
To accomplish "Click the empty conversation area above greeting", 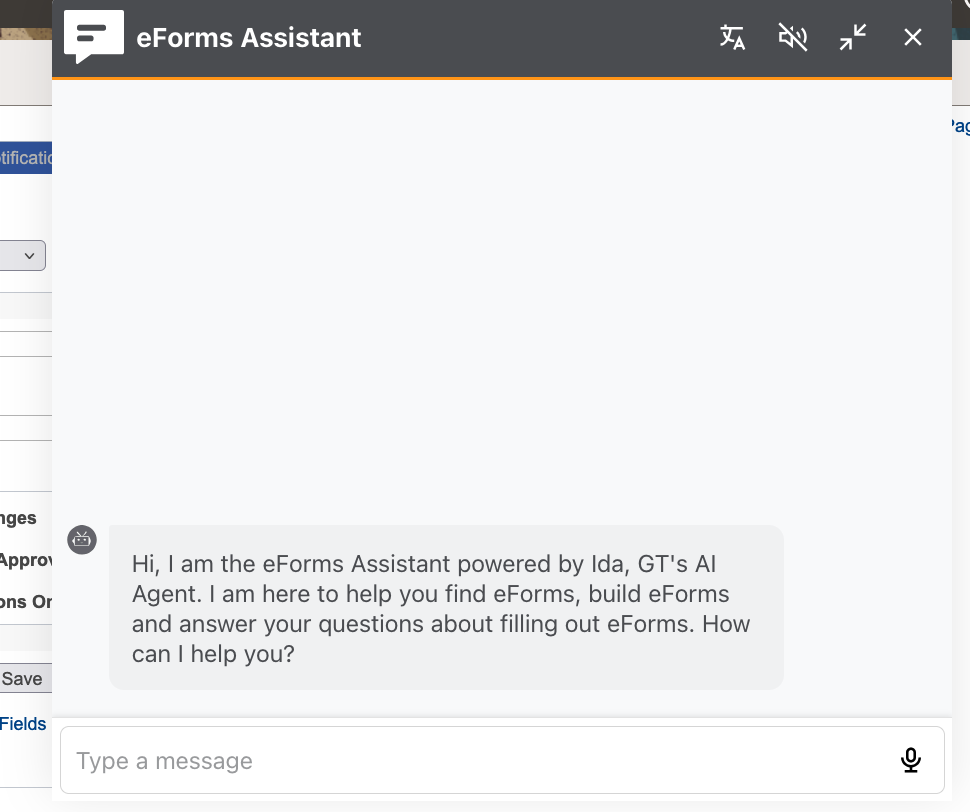I will coord(502,297).
